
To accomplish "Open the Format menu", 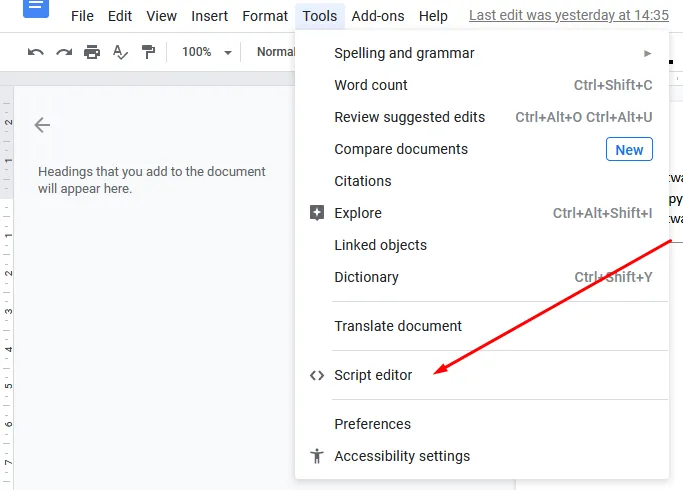I will [265, 16].
